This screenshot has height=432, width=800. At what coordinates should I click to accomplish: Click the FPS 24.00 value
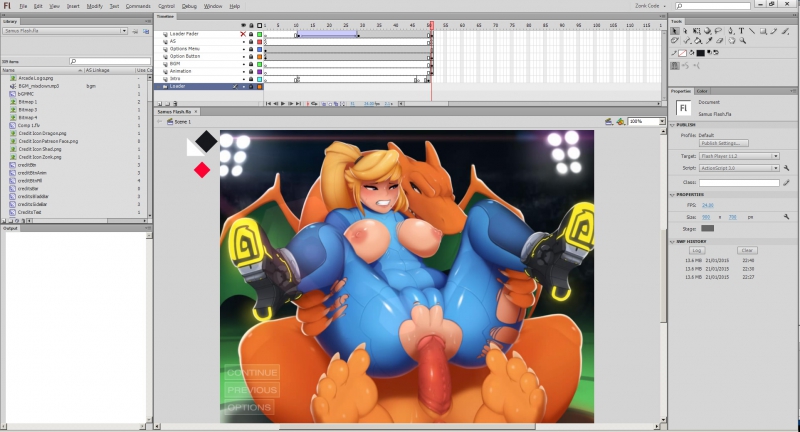[708, 205]
